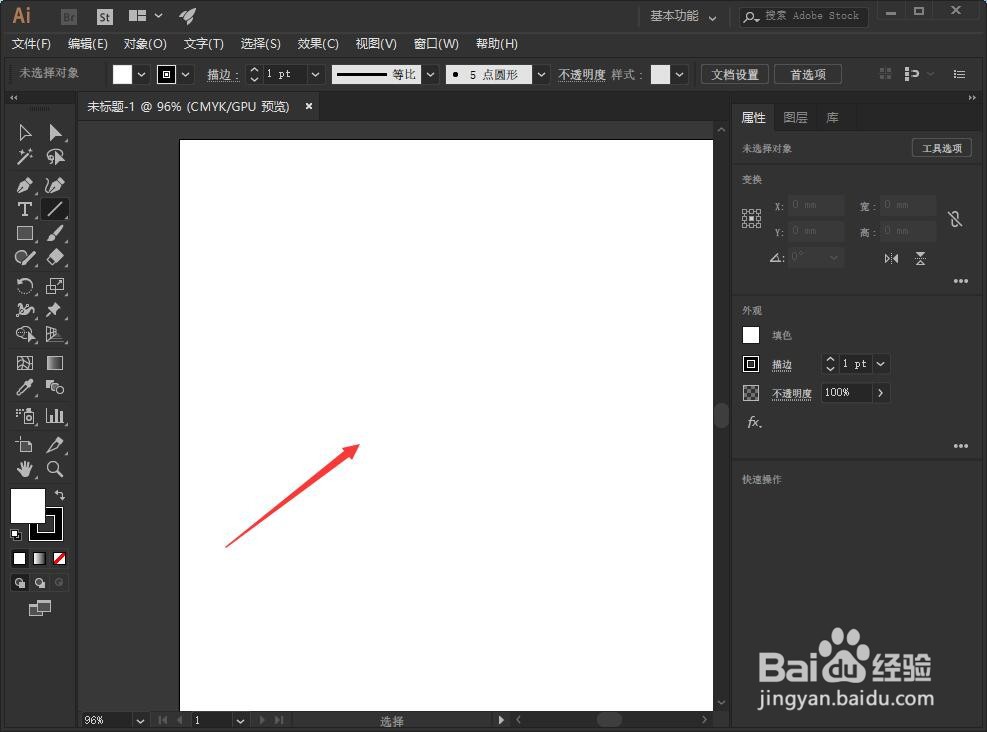987x732 pixels.
Task: Select the Curvature tool
Action: (55, 185)
